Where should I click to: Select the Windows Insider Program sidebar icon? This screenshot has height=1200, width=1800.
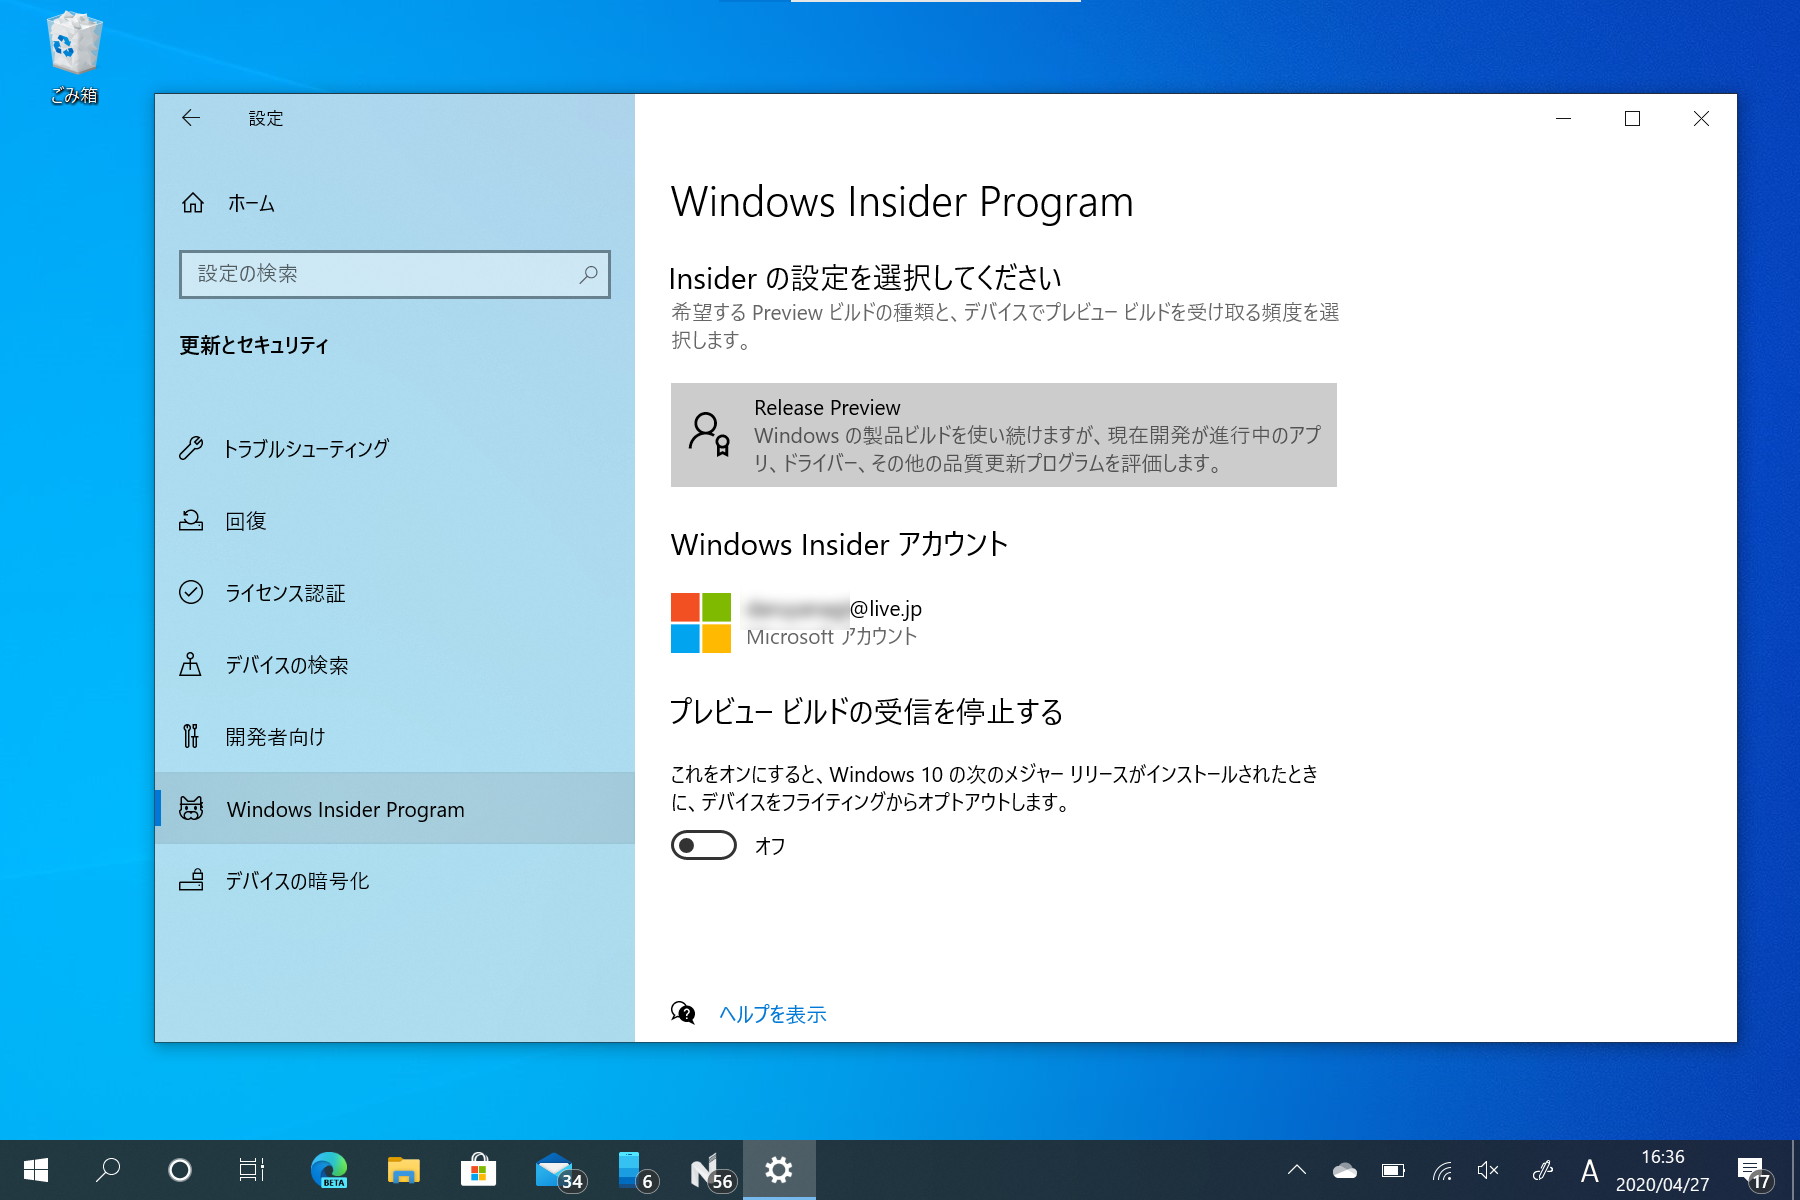tap(191, 808)
